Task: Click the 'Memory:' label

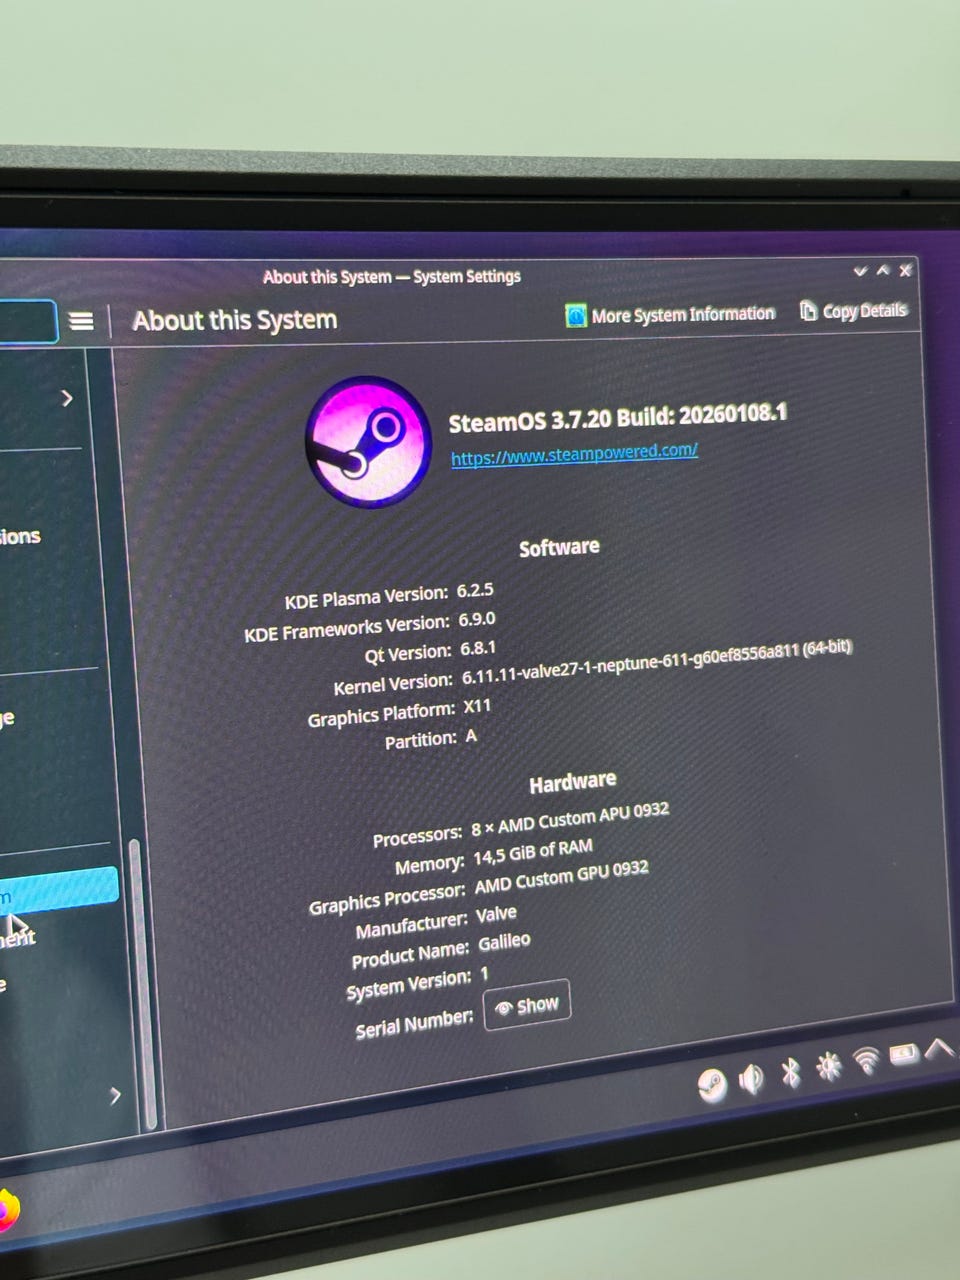Action: (x=429, y=866)
